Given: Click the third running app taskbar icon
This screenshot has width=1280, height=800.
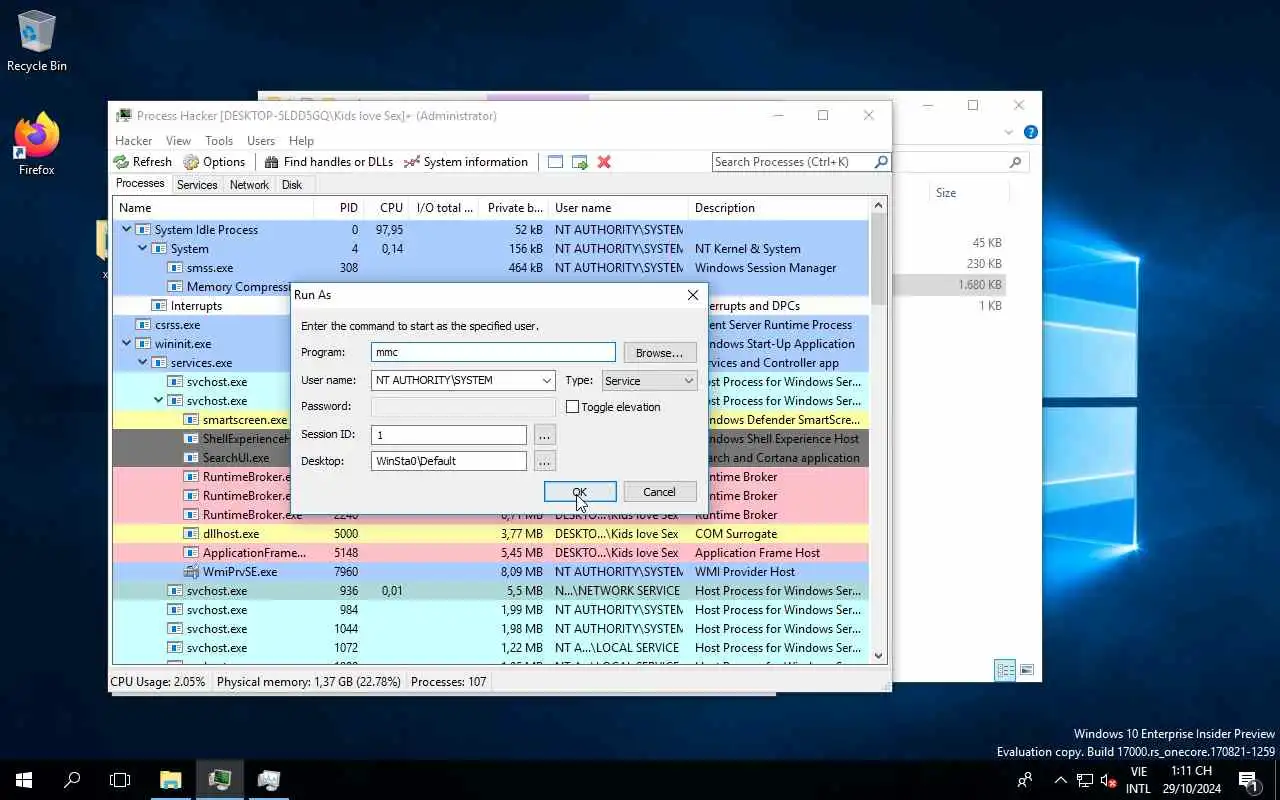Looking at the screenshot, I should click(x=269, y=780).
